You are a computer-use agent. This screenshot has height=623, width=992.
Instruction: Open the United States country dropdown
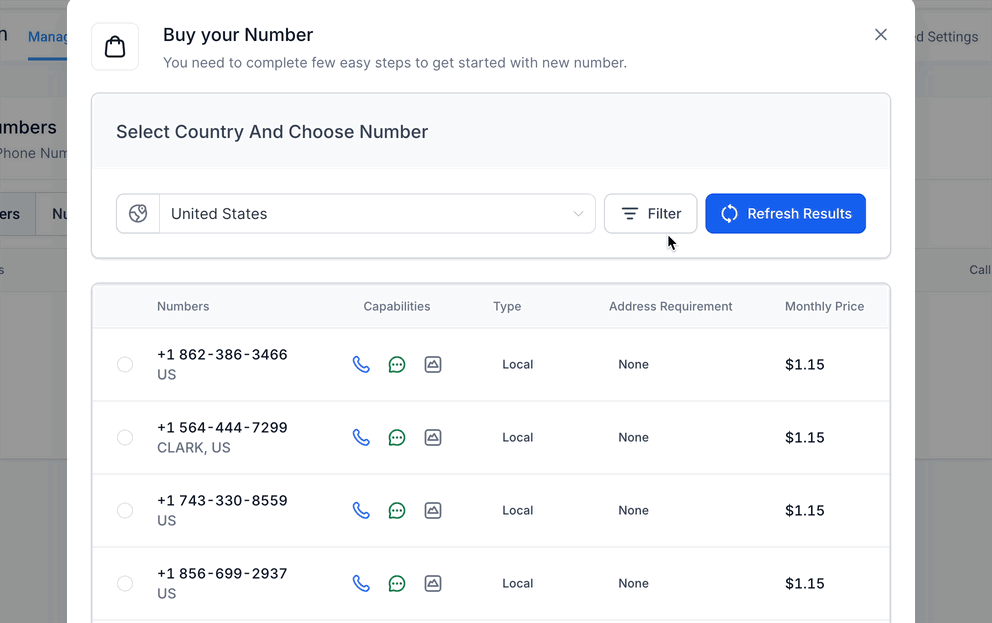[x=356, y=214]
